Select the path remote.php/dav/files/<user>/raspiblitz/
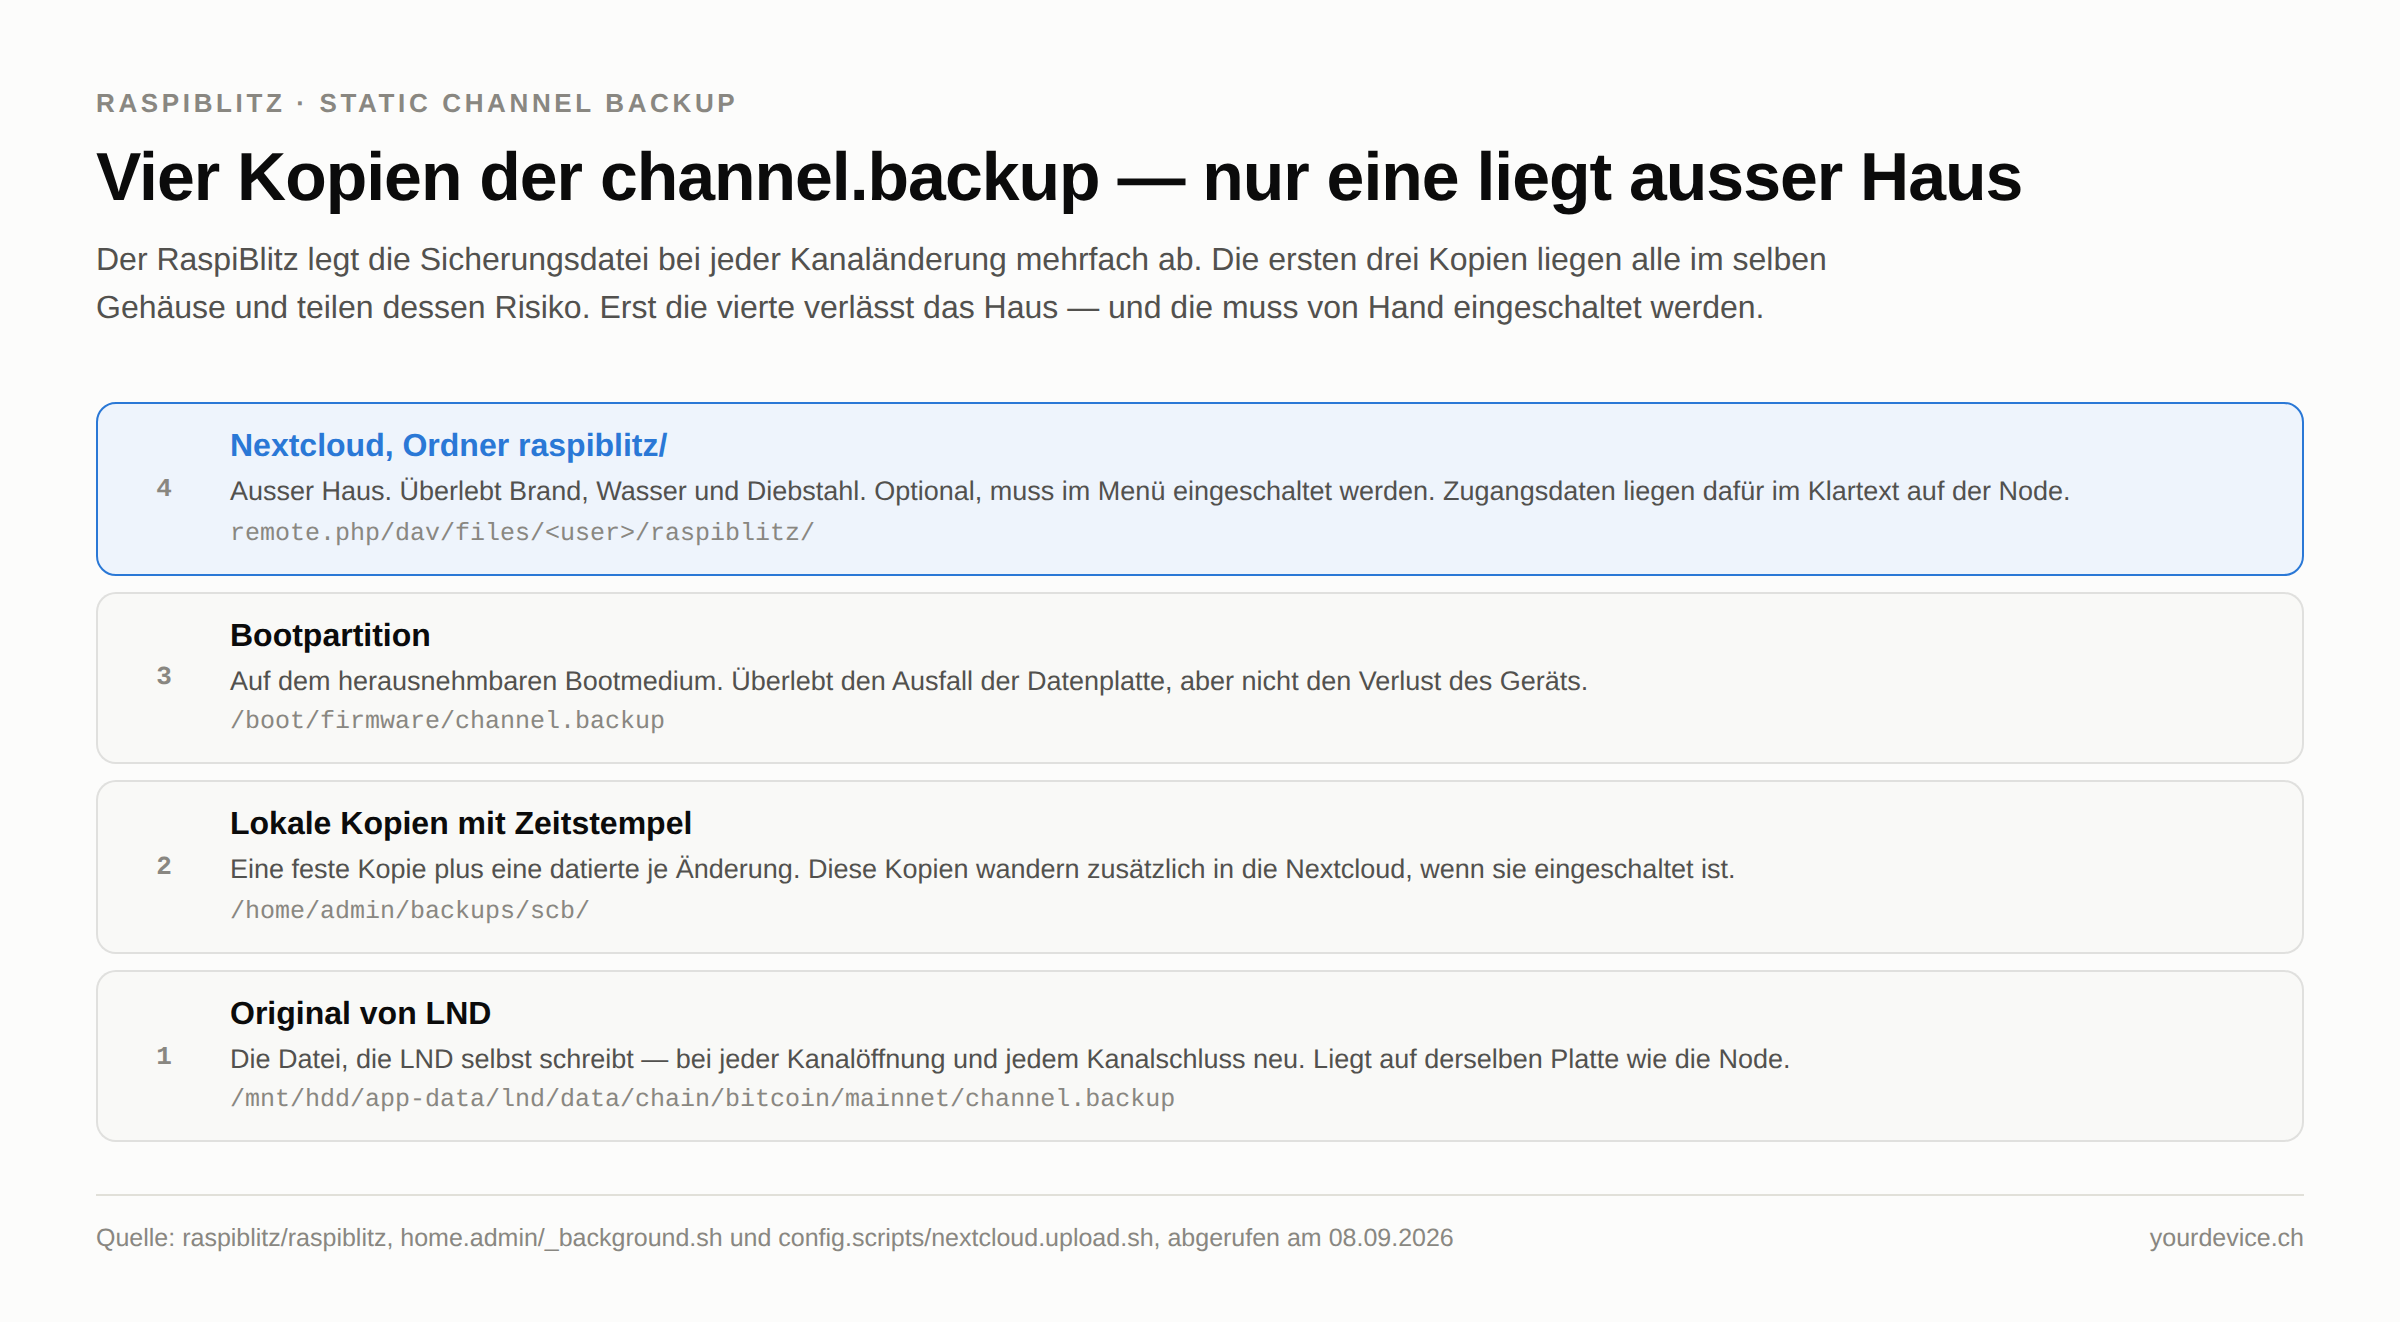The width and height of the screenshot is (2400, 1322). pos(522,532)
